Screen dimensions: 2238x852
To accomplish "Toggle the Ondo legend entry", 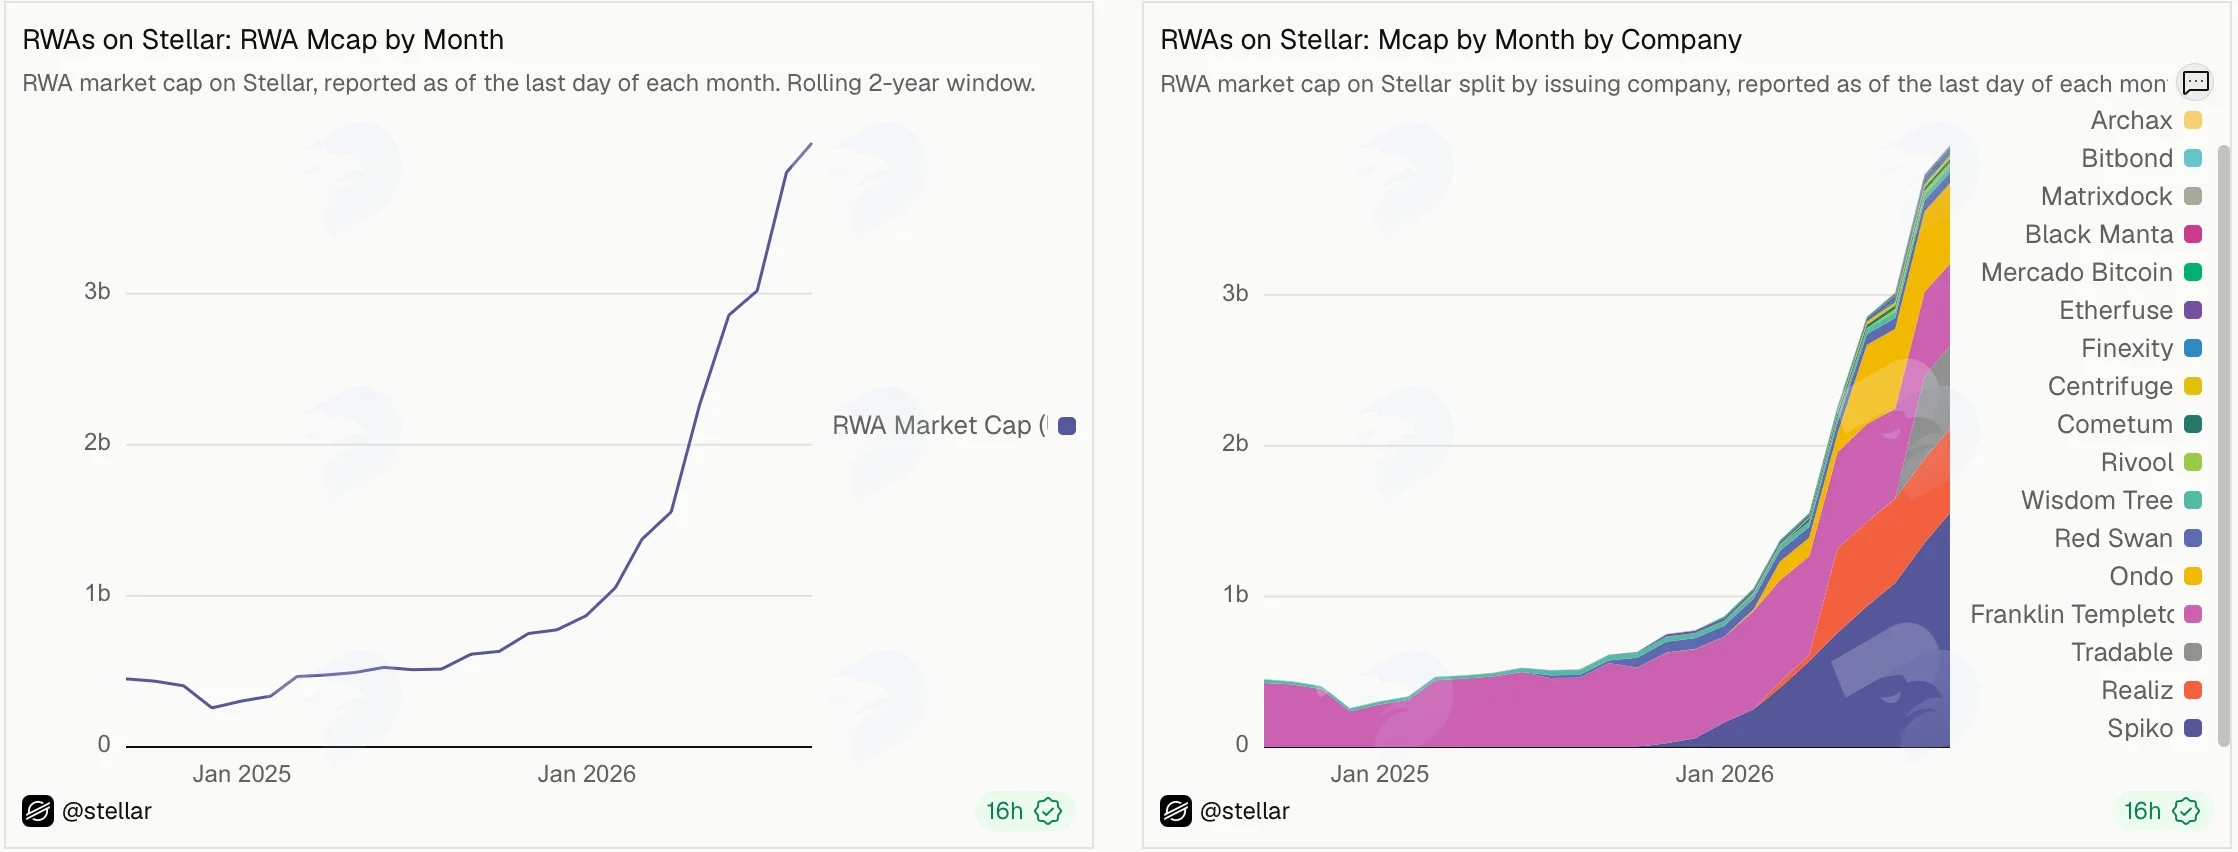I will [2155, 576].
